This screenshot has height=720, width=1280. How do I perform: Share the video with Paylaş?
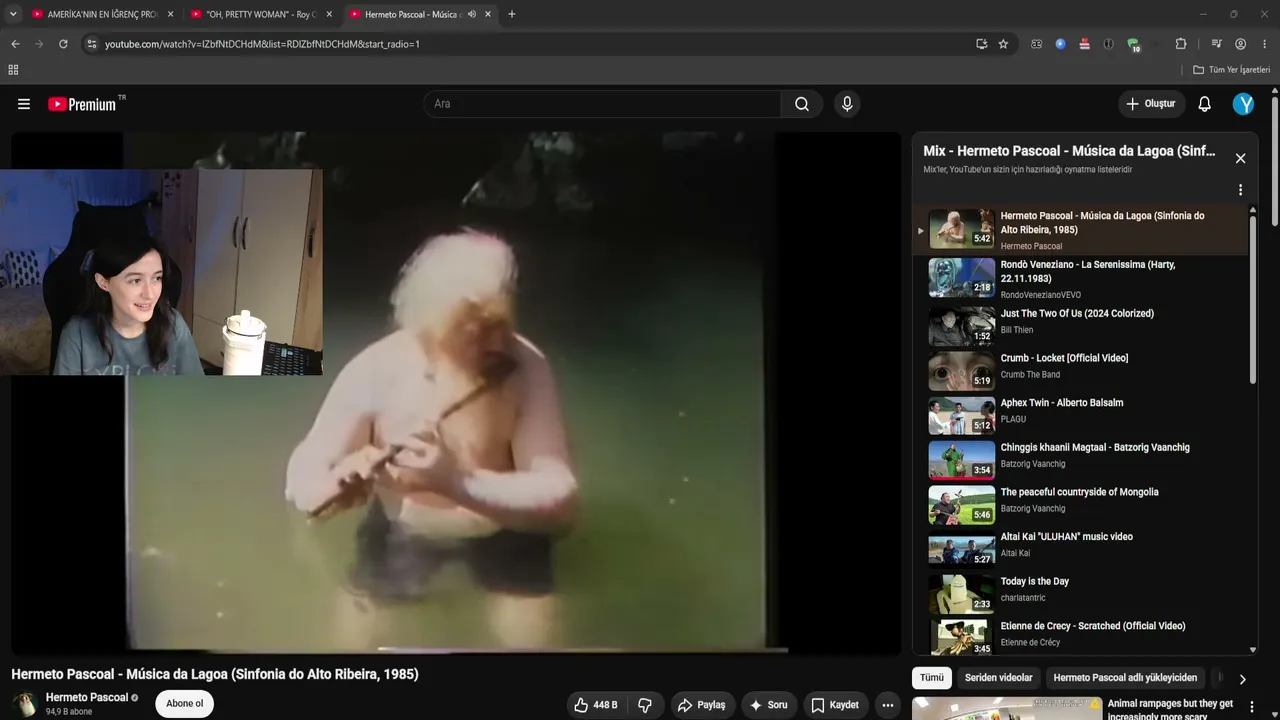702,705
